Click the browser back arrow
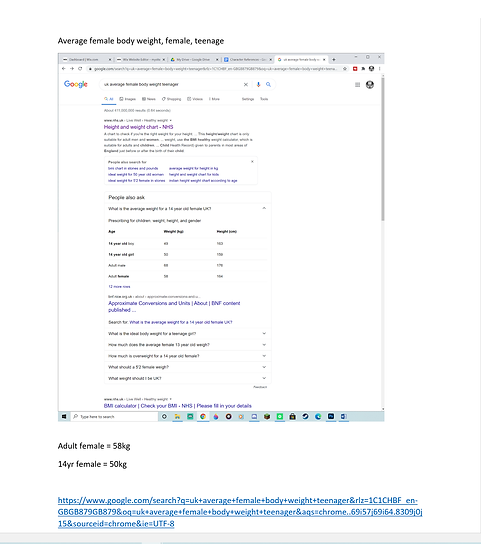 [x=64, y=69]
